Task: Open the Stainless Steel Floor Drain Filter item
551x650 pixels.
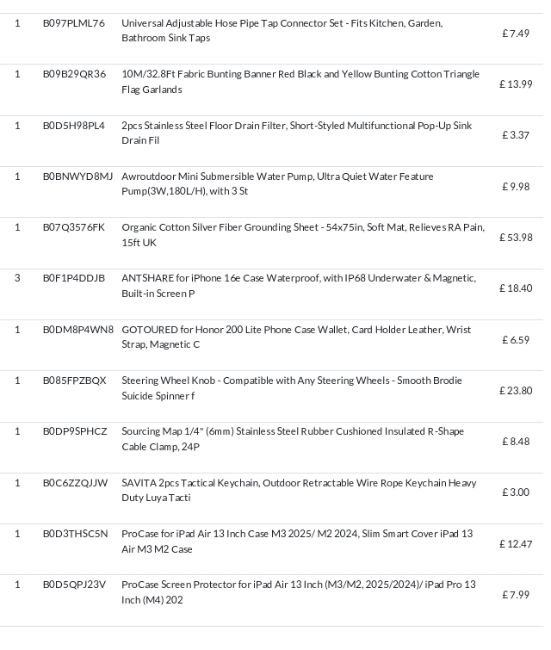Action: (x=296, y=133)
